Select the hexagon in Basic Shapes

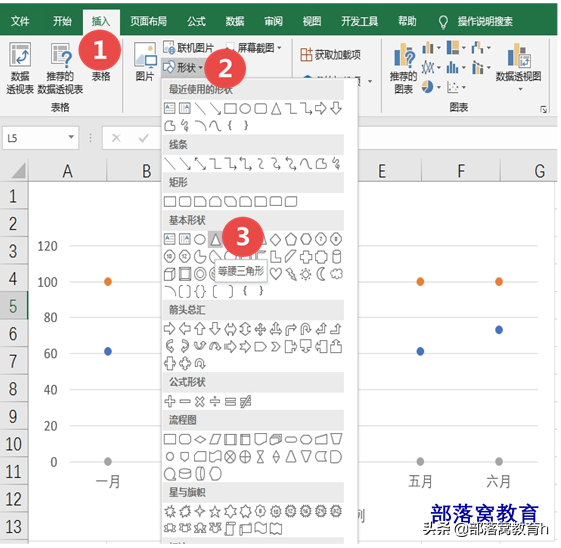pyautogui.click(x=306, y=239)
